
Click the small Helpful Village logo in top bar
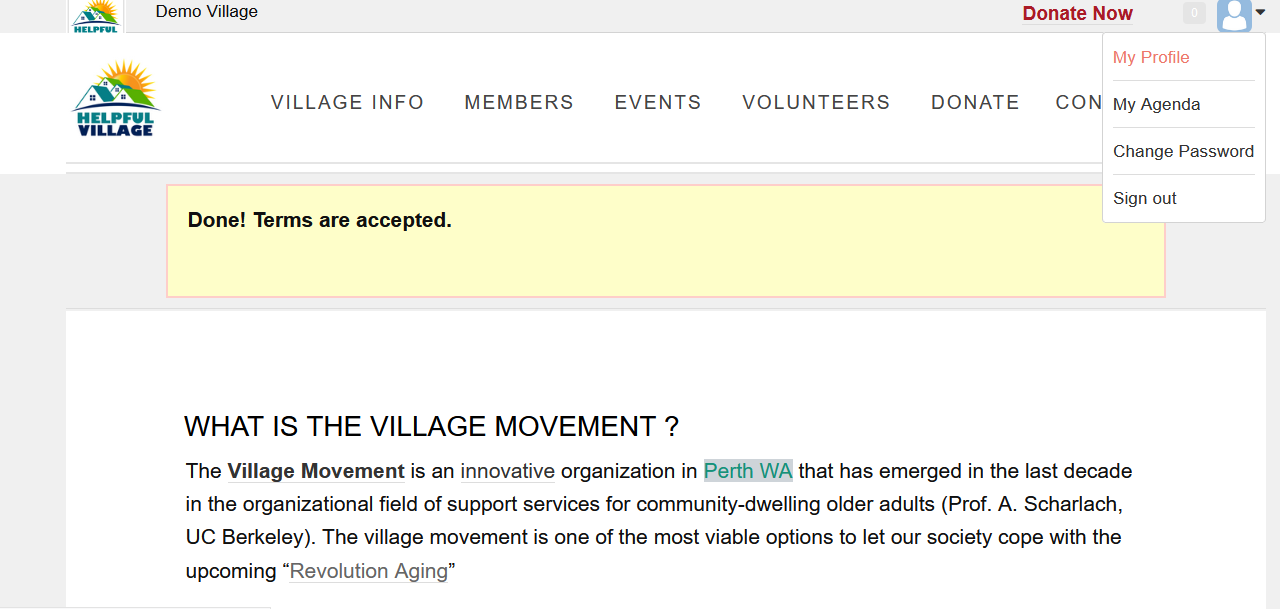click(x=96, y=16)
